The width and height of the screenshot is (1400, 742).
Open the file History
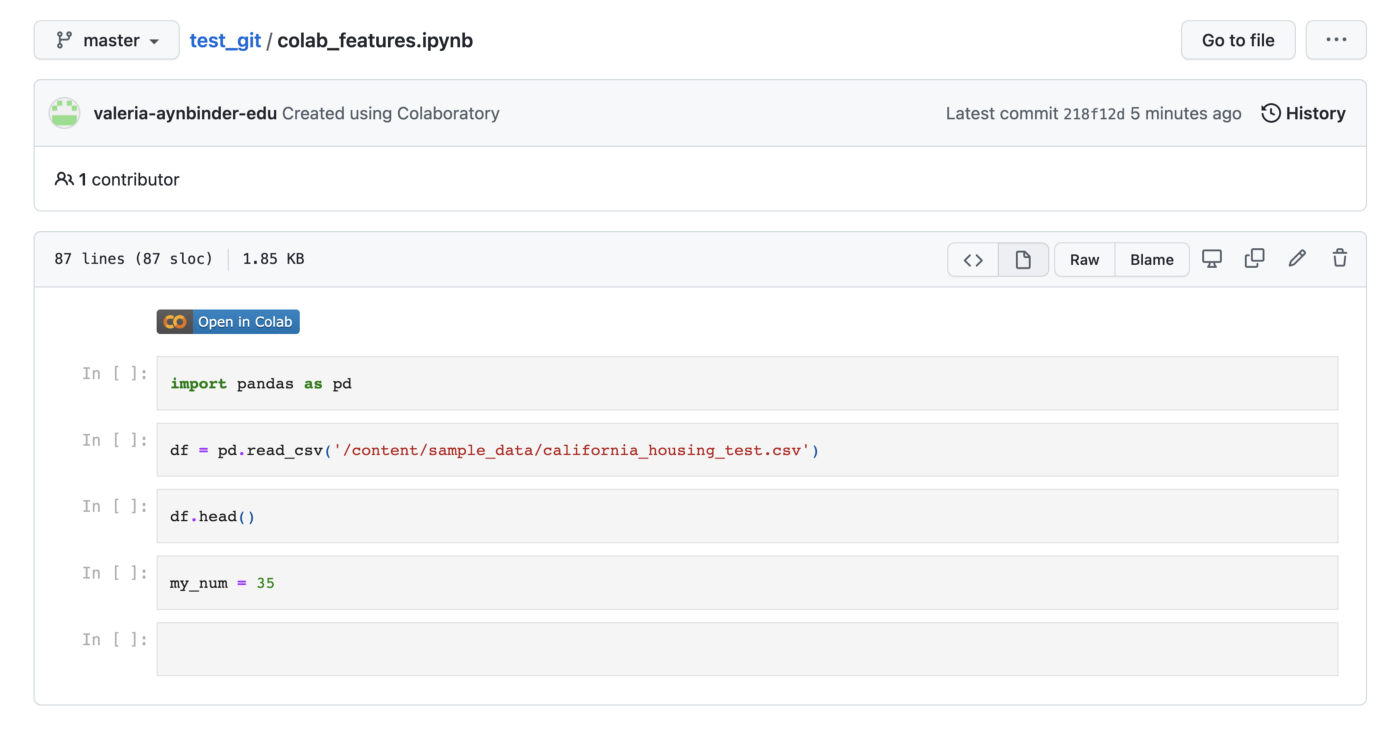(x=1303, y=113)
